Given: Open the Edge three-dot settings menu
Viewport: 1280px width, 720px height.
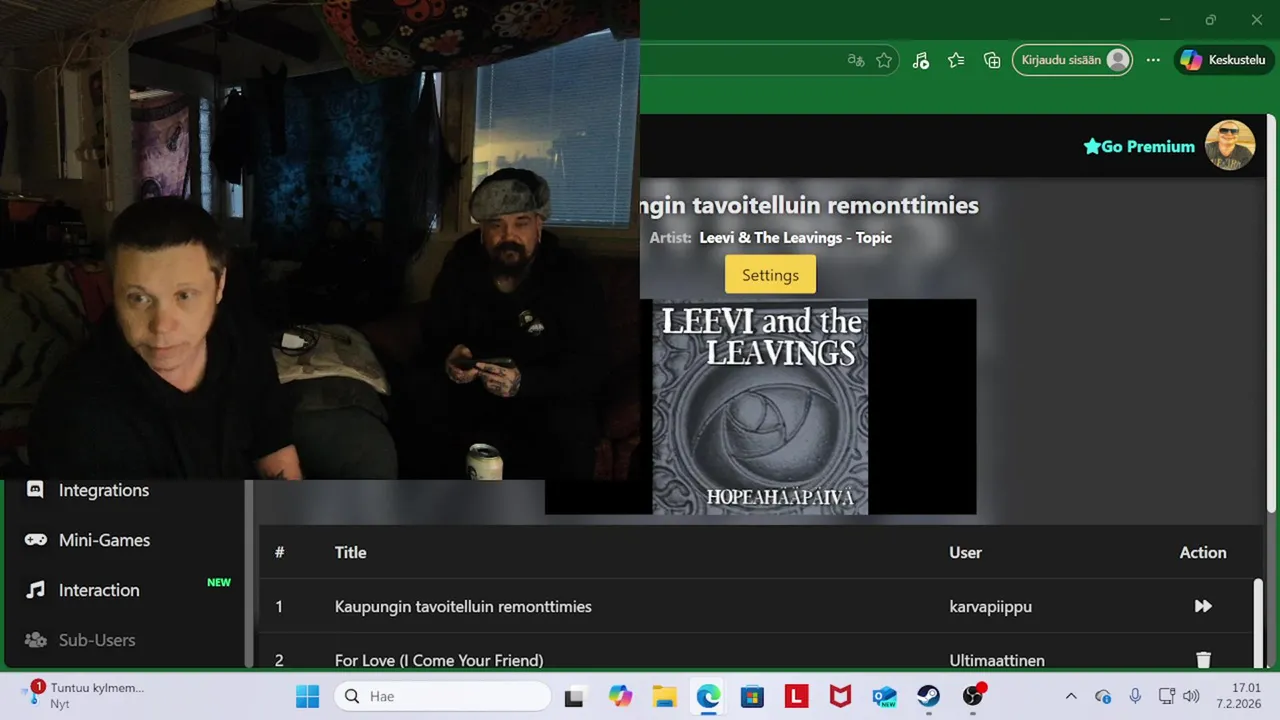Looking at the screenshot, I should point(1153,60).
